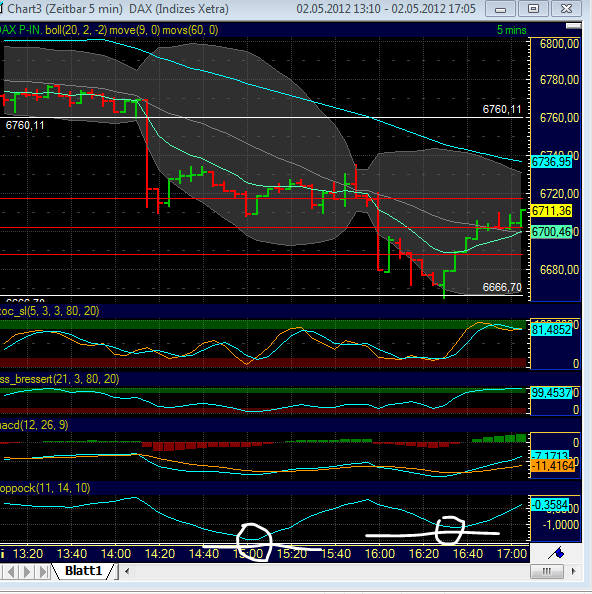The image size is (592, 594).
Task: Maximize the Chart3 window
Action: [x=533, y=9]
